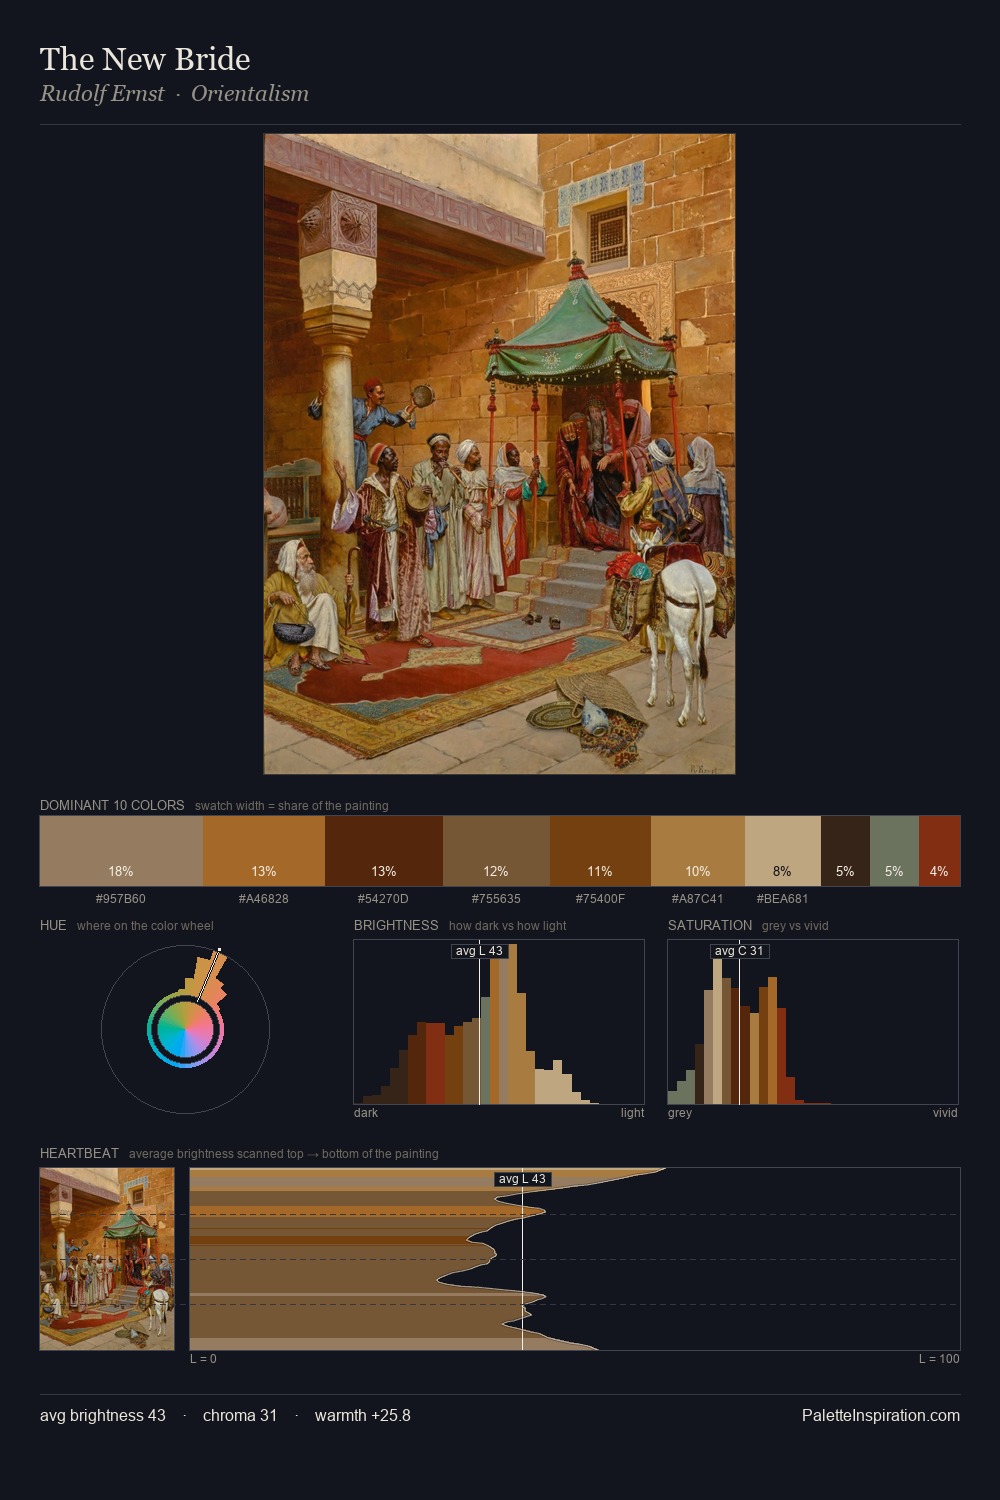Click the title The New Bride
Screen dimensions: 1000x1500
click(145, 59)
